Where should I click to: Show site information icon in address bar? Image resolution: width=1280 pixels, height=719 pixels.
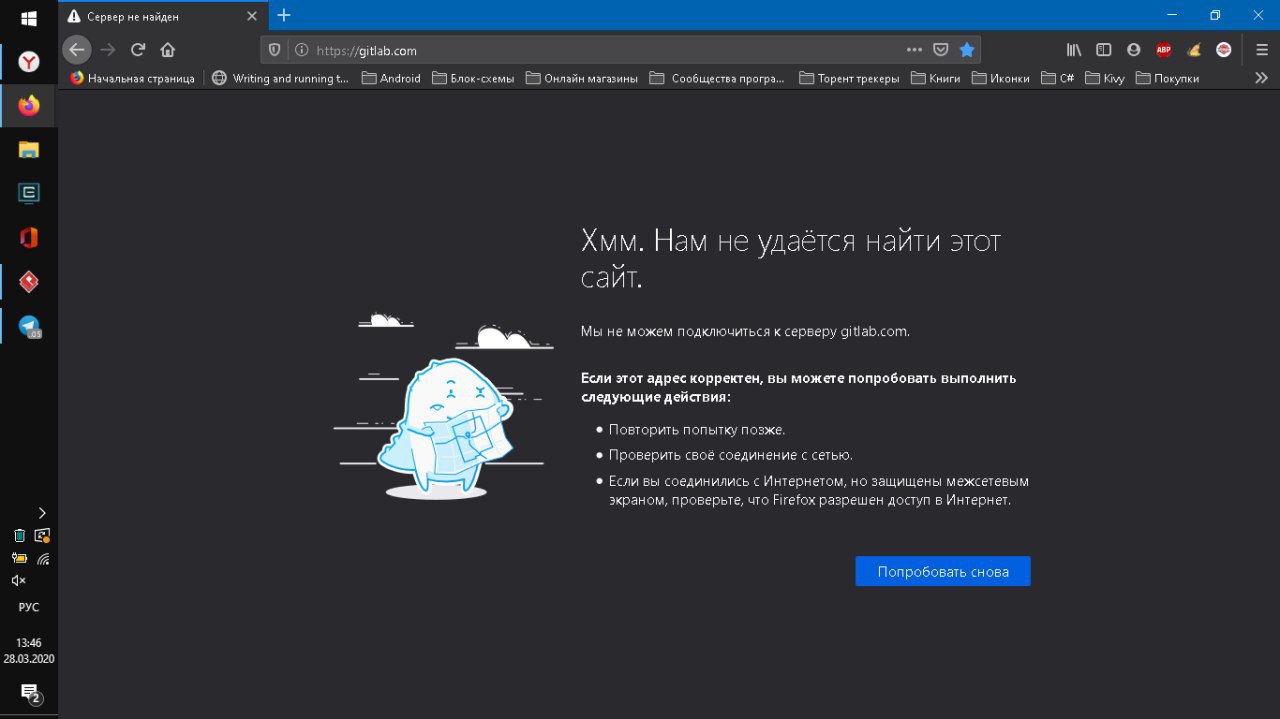point(301,50)
